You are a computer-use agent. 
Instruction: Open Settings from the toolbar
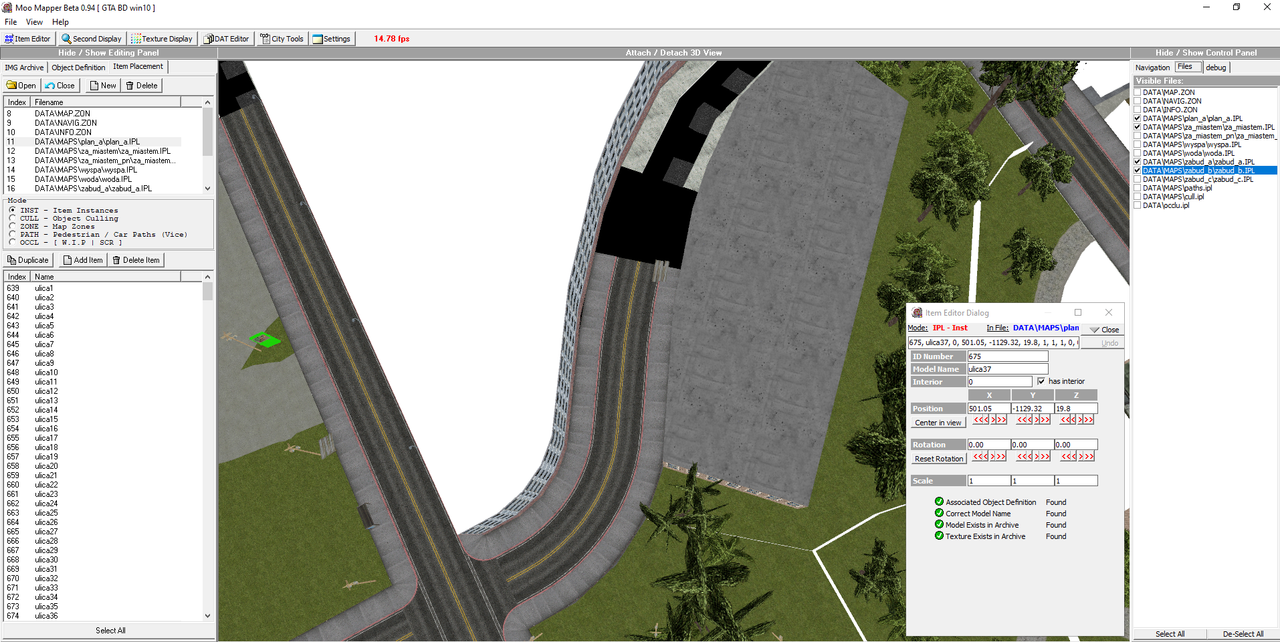click(x=332, y=39)
